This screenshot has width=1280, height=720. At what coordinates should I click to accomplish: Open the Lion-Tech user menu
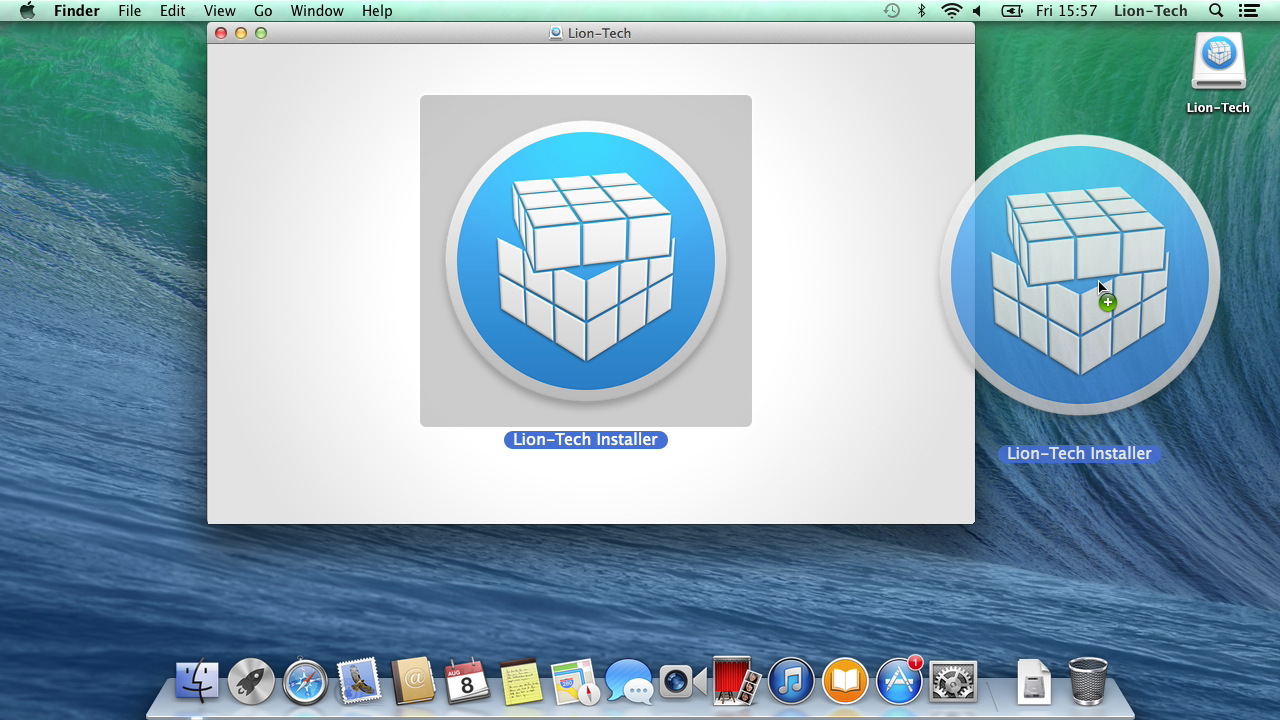coord(1150,11)
